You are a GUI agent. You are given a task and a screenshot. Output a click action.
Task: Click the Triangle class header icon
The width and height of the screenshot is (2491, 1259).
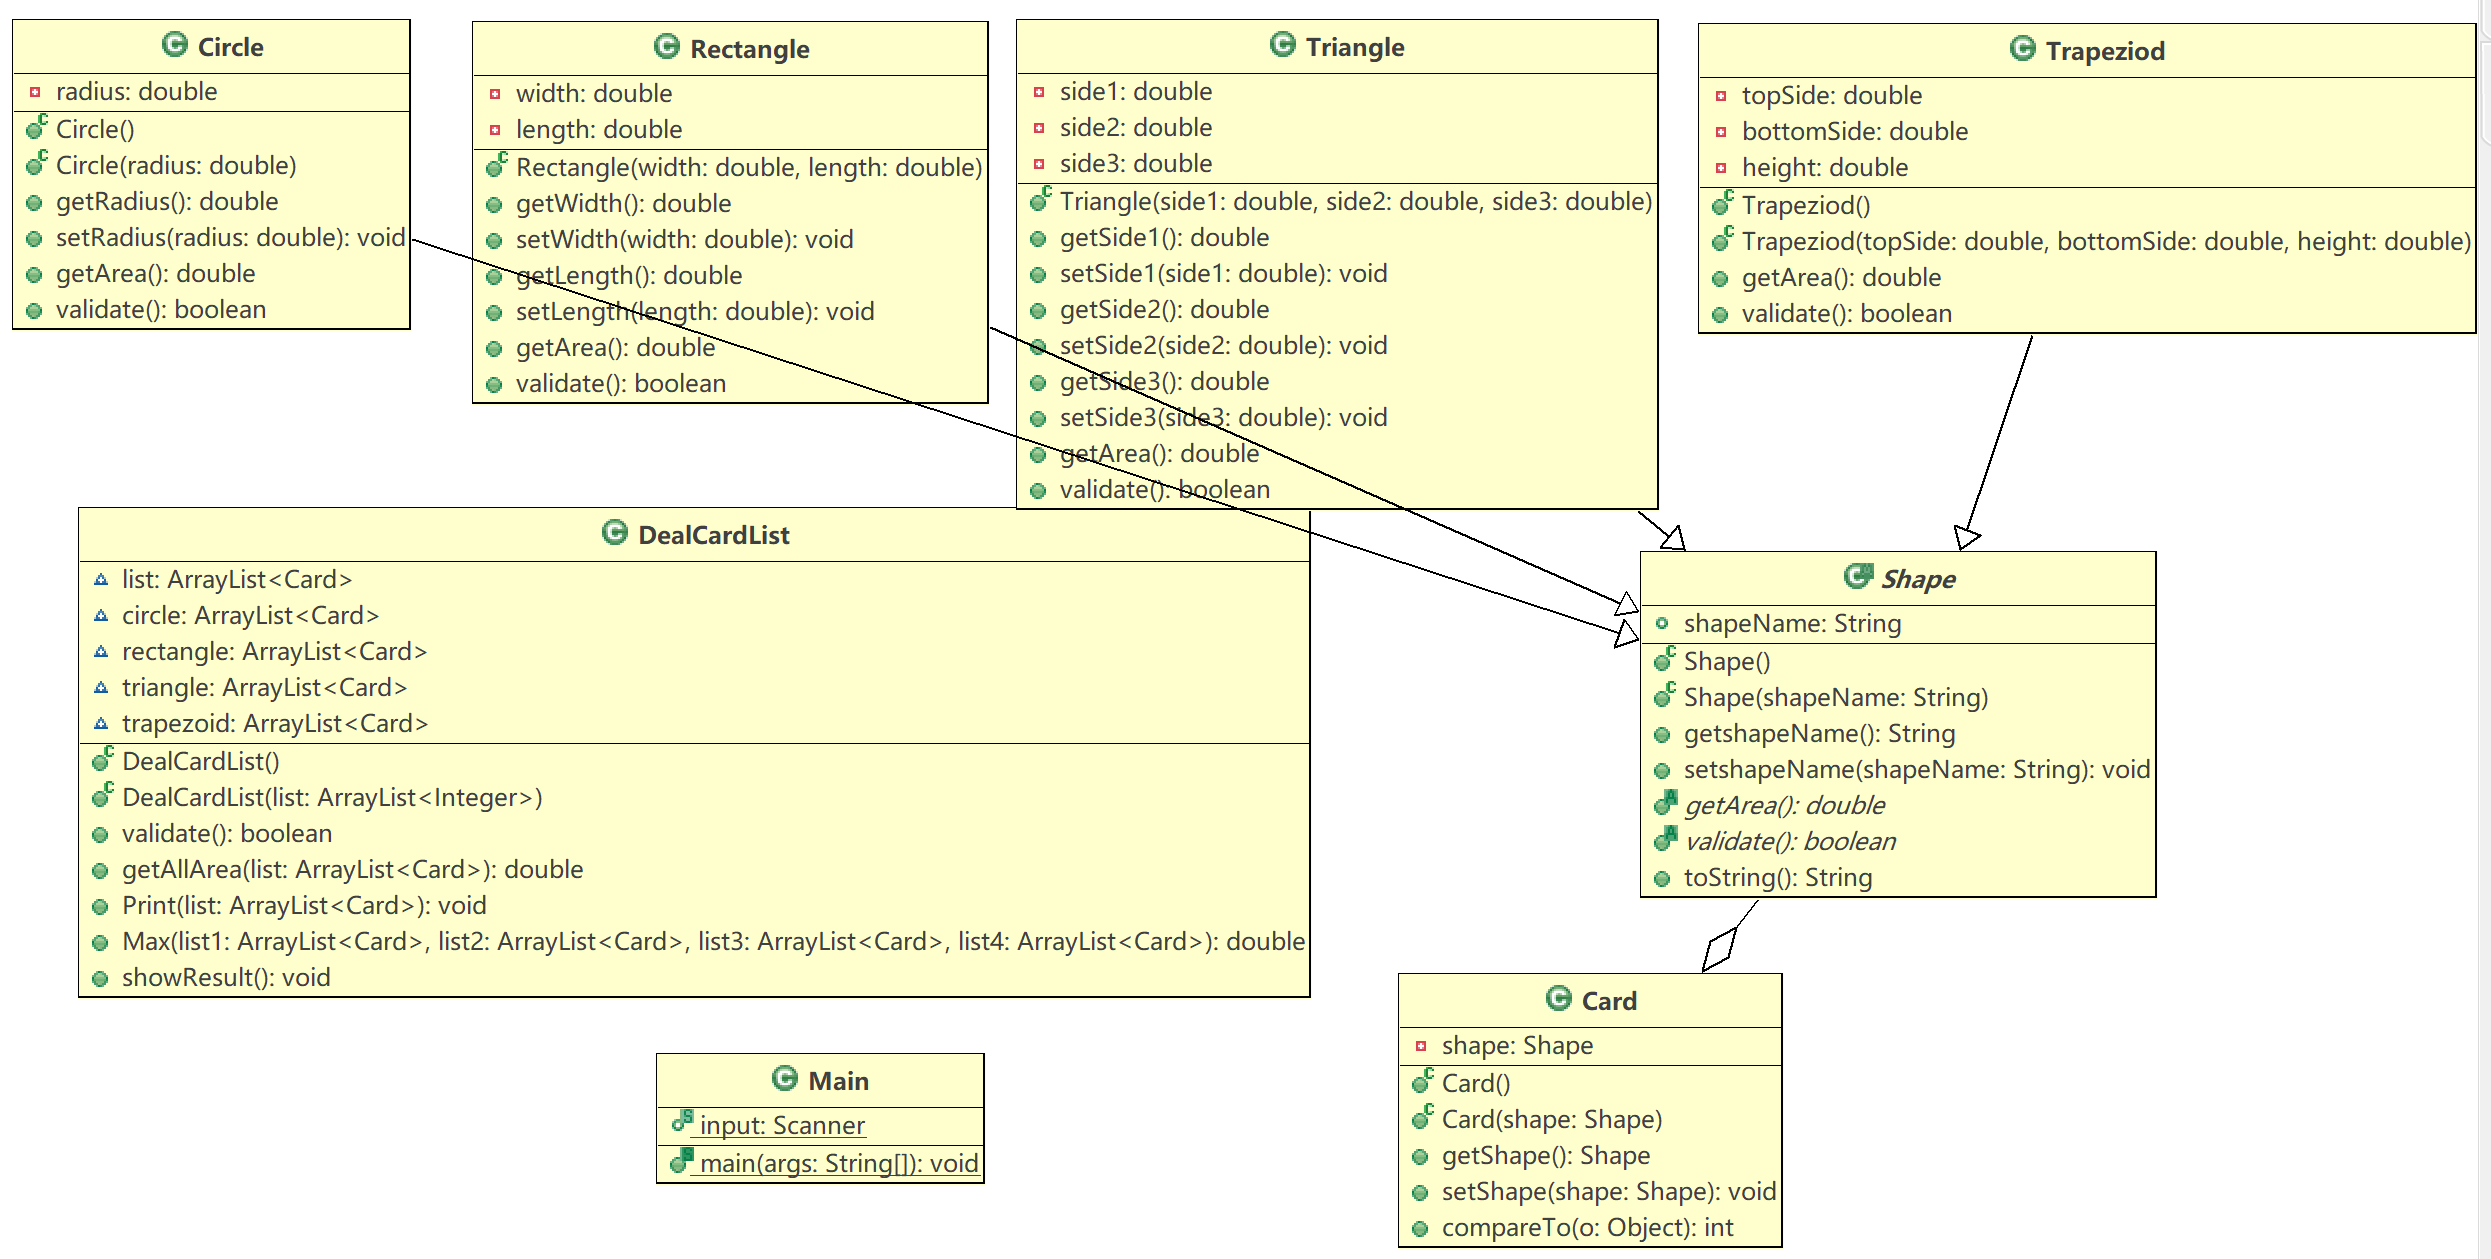pos(1283,45)
